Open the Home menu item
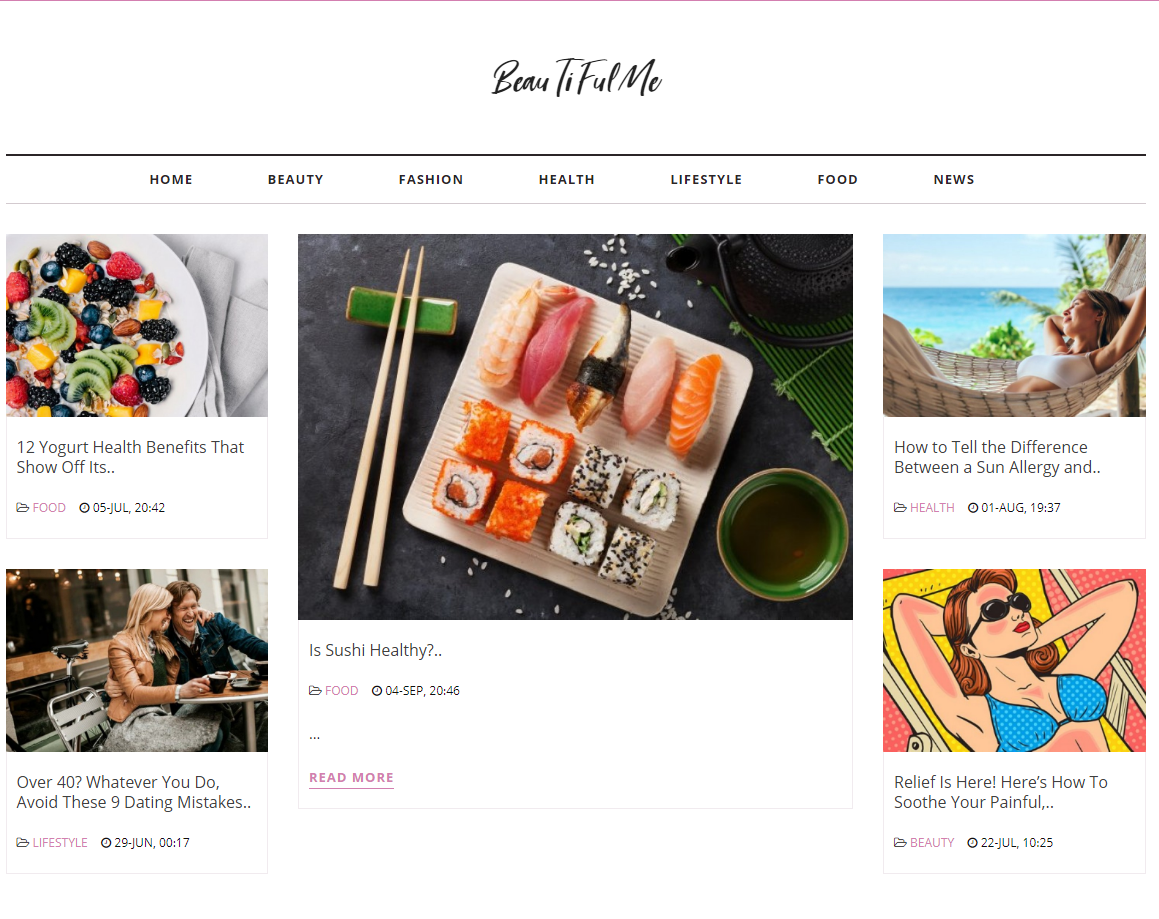Viewport: 1159px width, 919px height. point(171,180)
